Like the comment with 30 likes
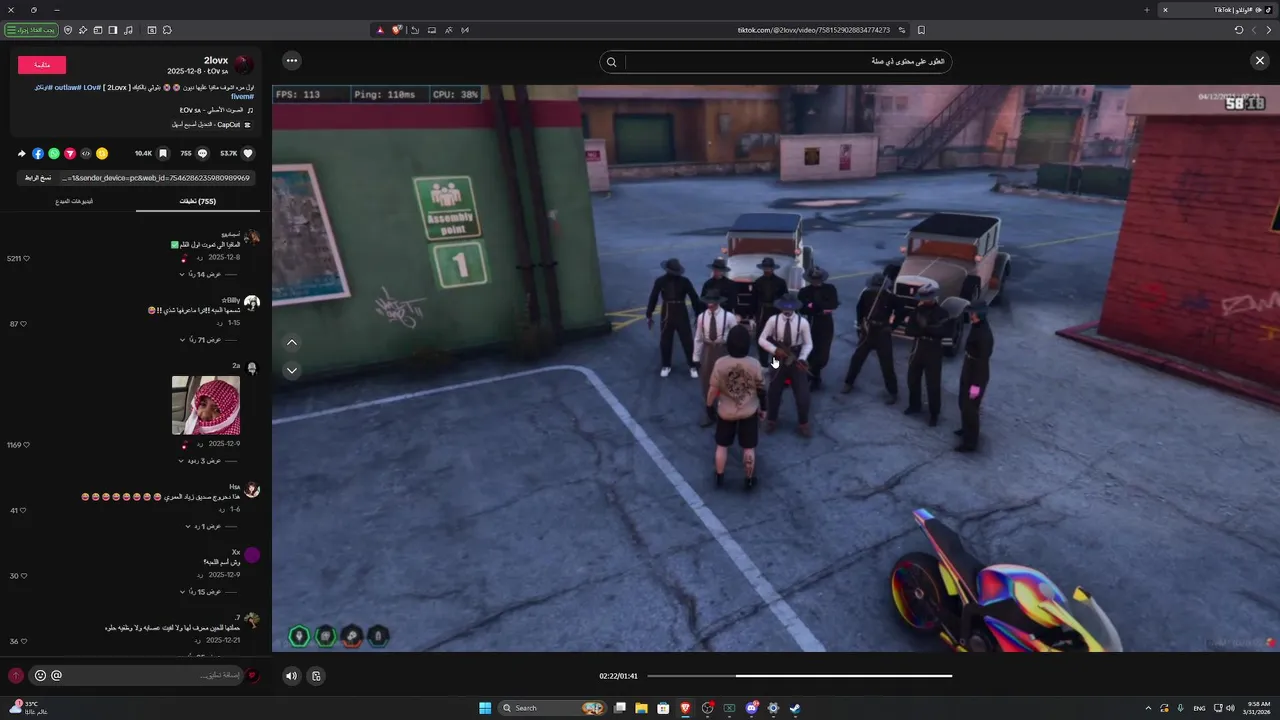Viewport: 1280px width, 720px height. click(x=22, y=576)
